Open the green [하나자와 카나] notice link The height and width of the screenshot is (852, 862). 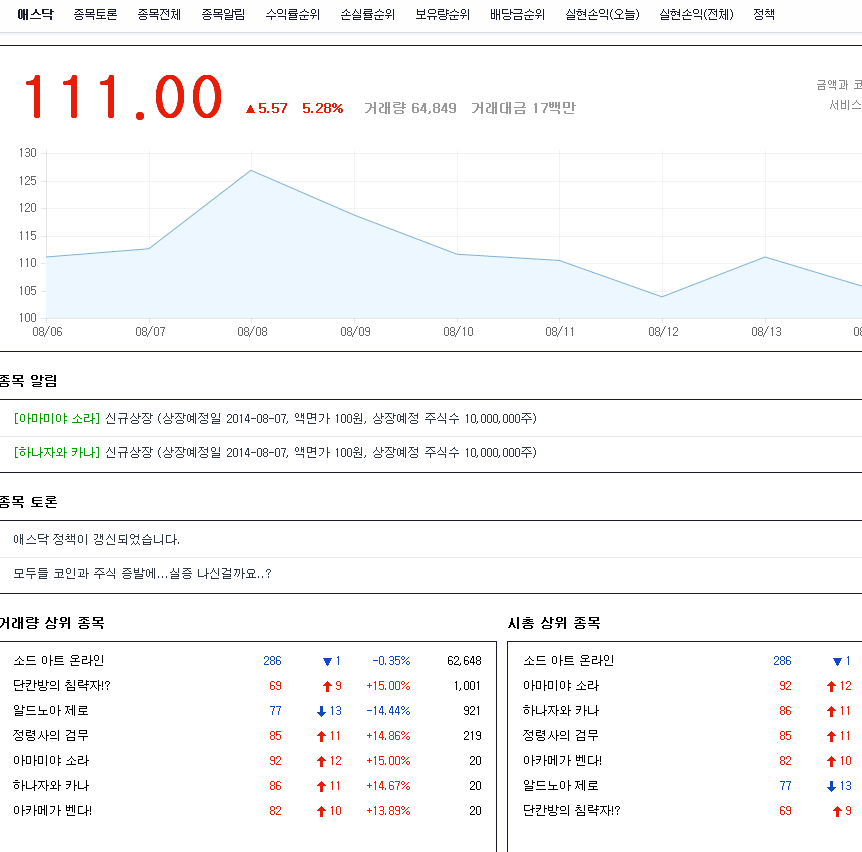pyautogui.click(x=57, y=453)
